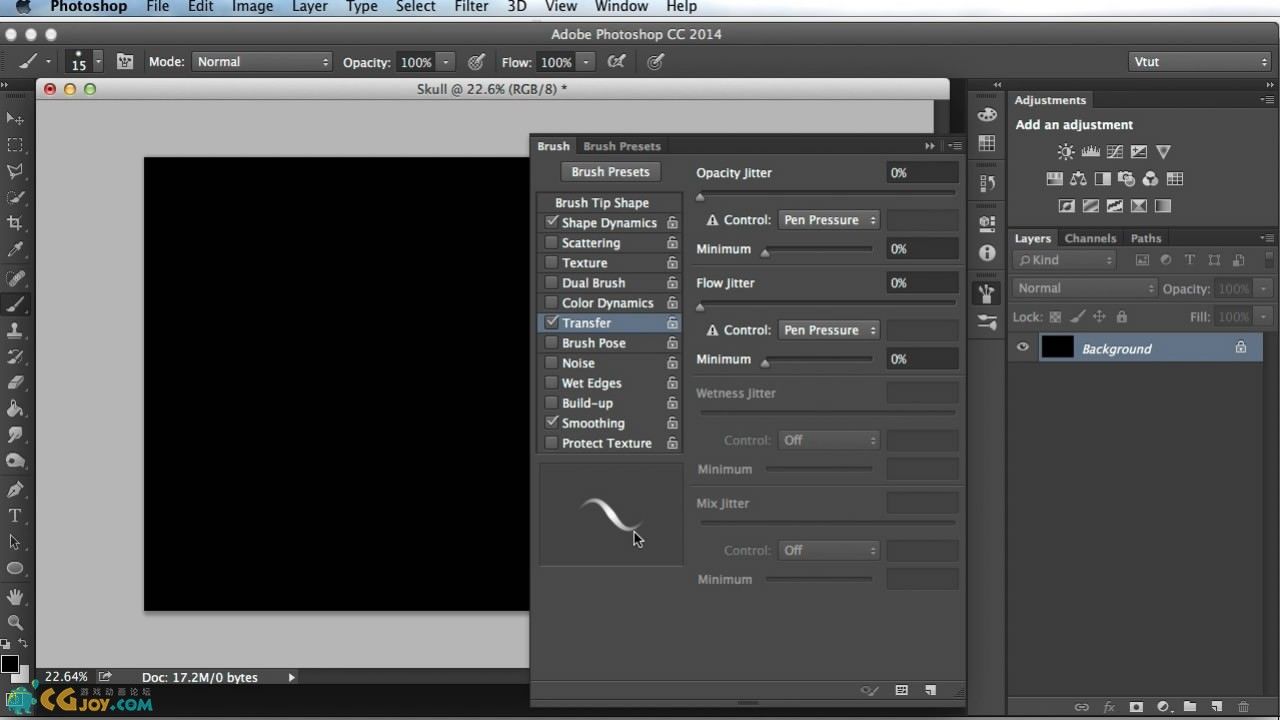This screenshot has height=720, width=1280.
Task: Select the Eyedropper tool
Action: pyautogui.click(x=15, y=249)
